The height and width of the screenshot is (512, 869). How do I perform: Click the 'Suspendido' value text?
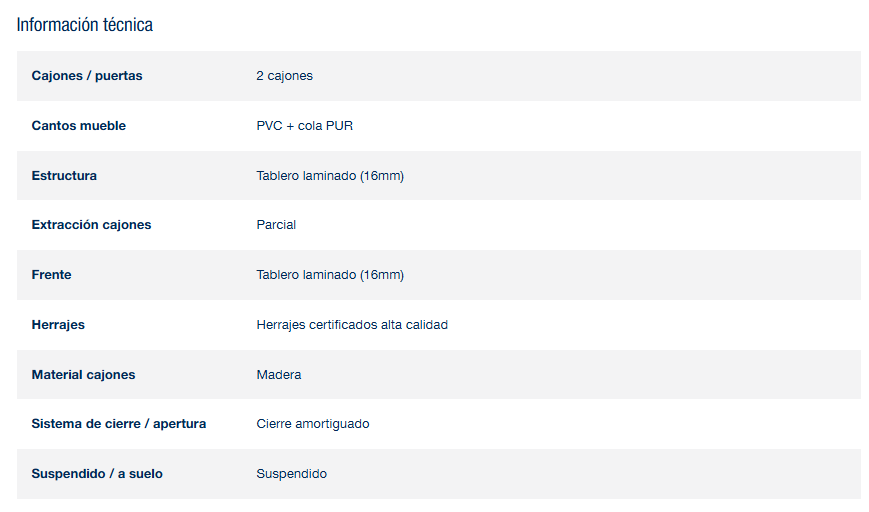point(292,474)
